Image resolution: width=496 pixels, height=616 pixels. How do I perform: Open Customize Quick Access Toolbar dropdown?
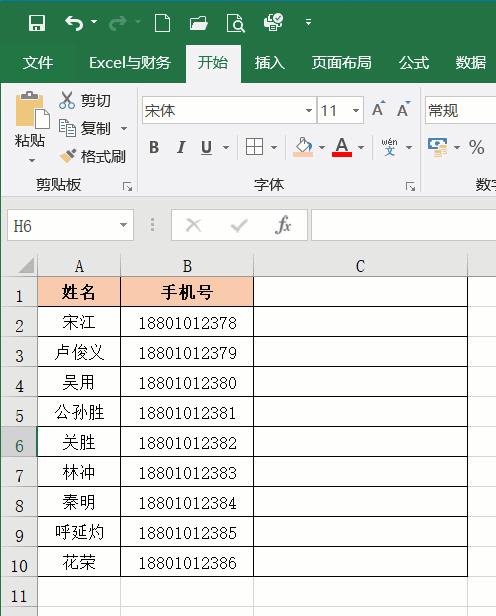309,22
